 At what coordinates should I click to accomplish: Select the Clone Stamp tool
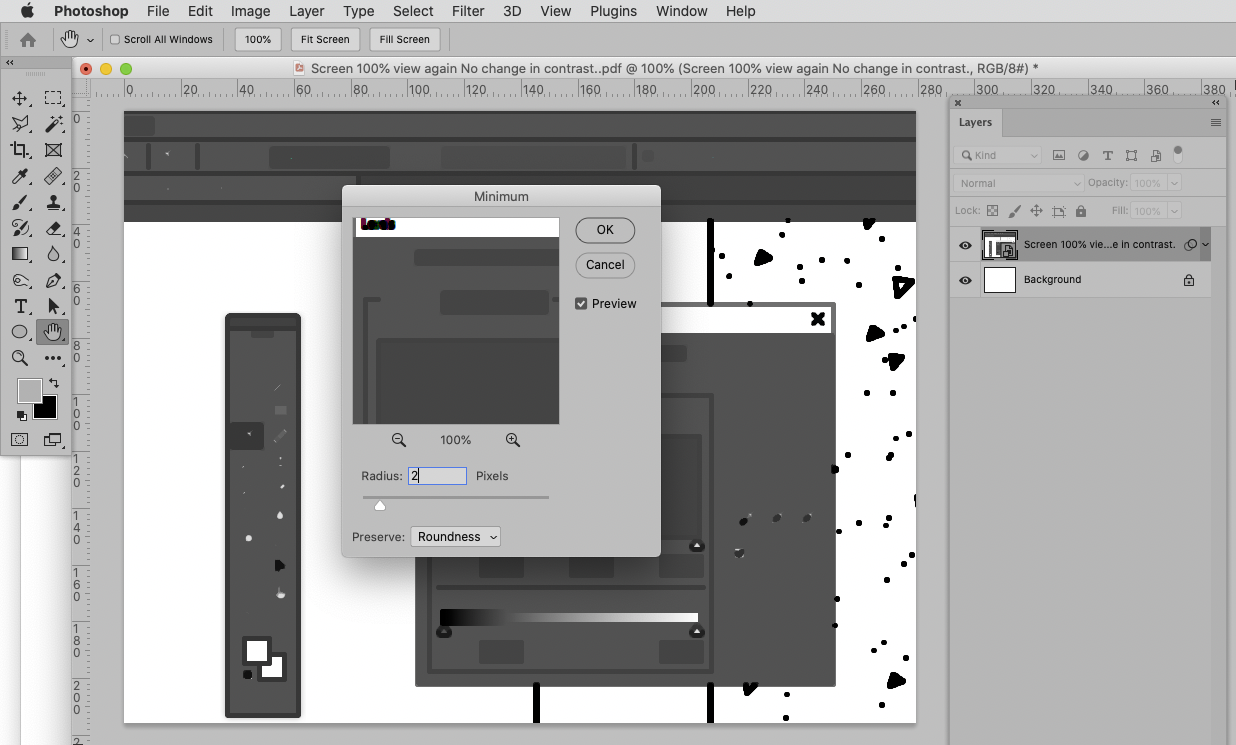[x=54, y=203]
